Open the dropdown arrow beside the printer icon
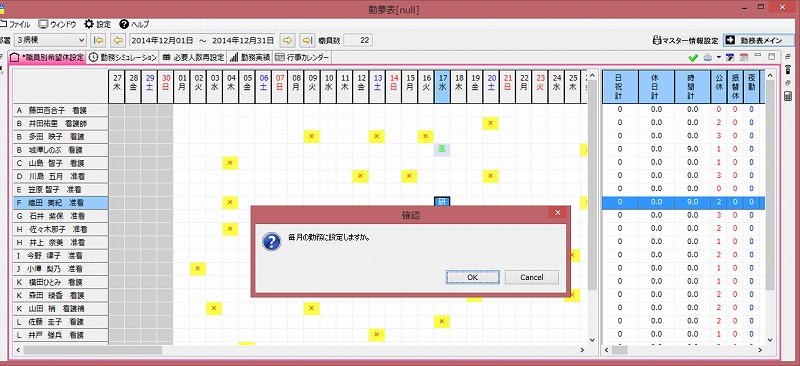This screenshot has width=800, height=366. [718, 58]
